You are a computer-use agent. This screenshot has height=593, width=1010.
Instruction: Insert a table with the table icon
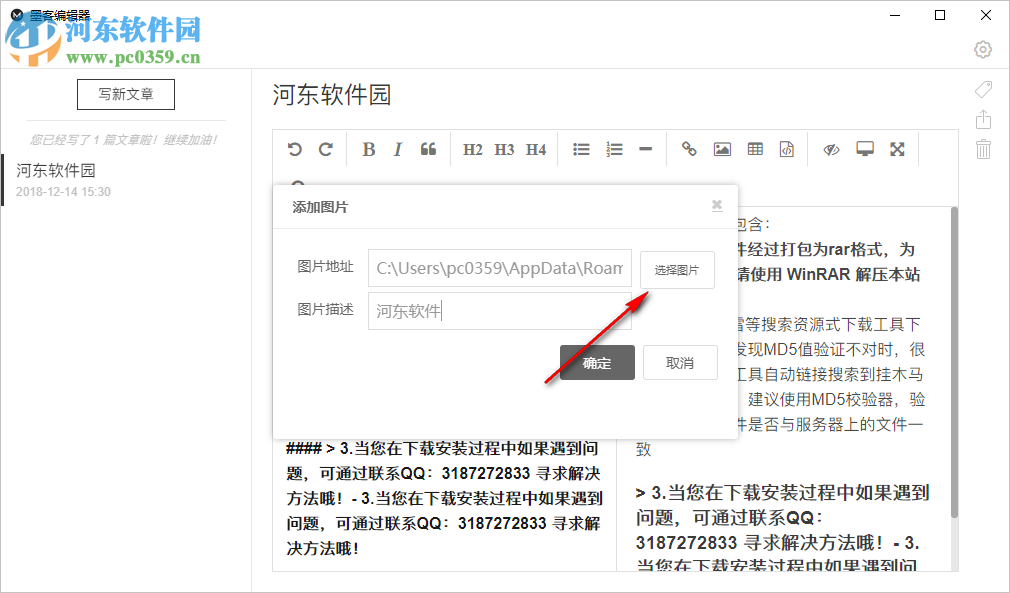click(x=754, y=148)
